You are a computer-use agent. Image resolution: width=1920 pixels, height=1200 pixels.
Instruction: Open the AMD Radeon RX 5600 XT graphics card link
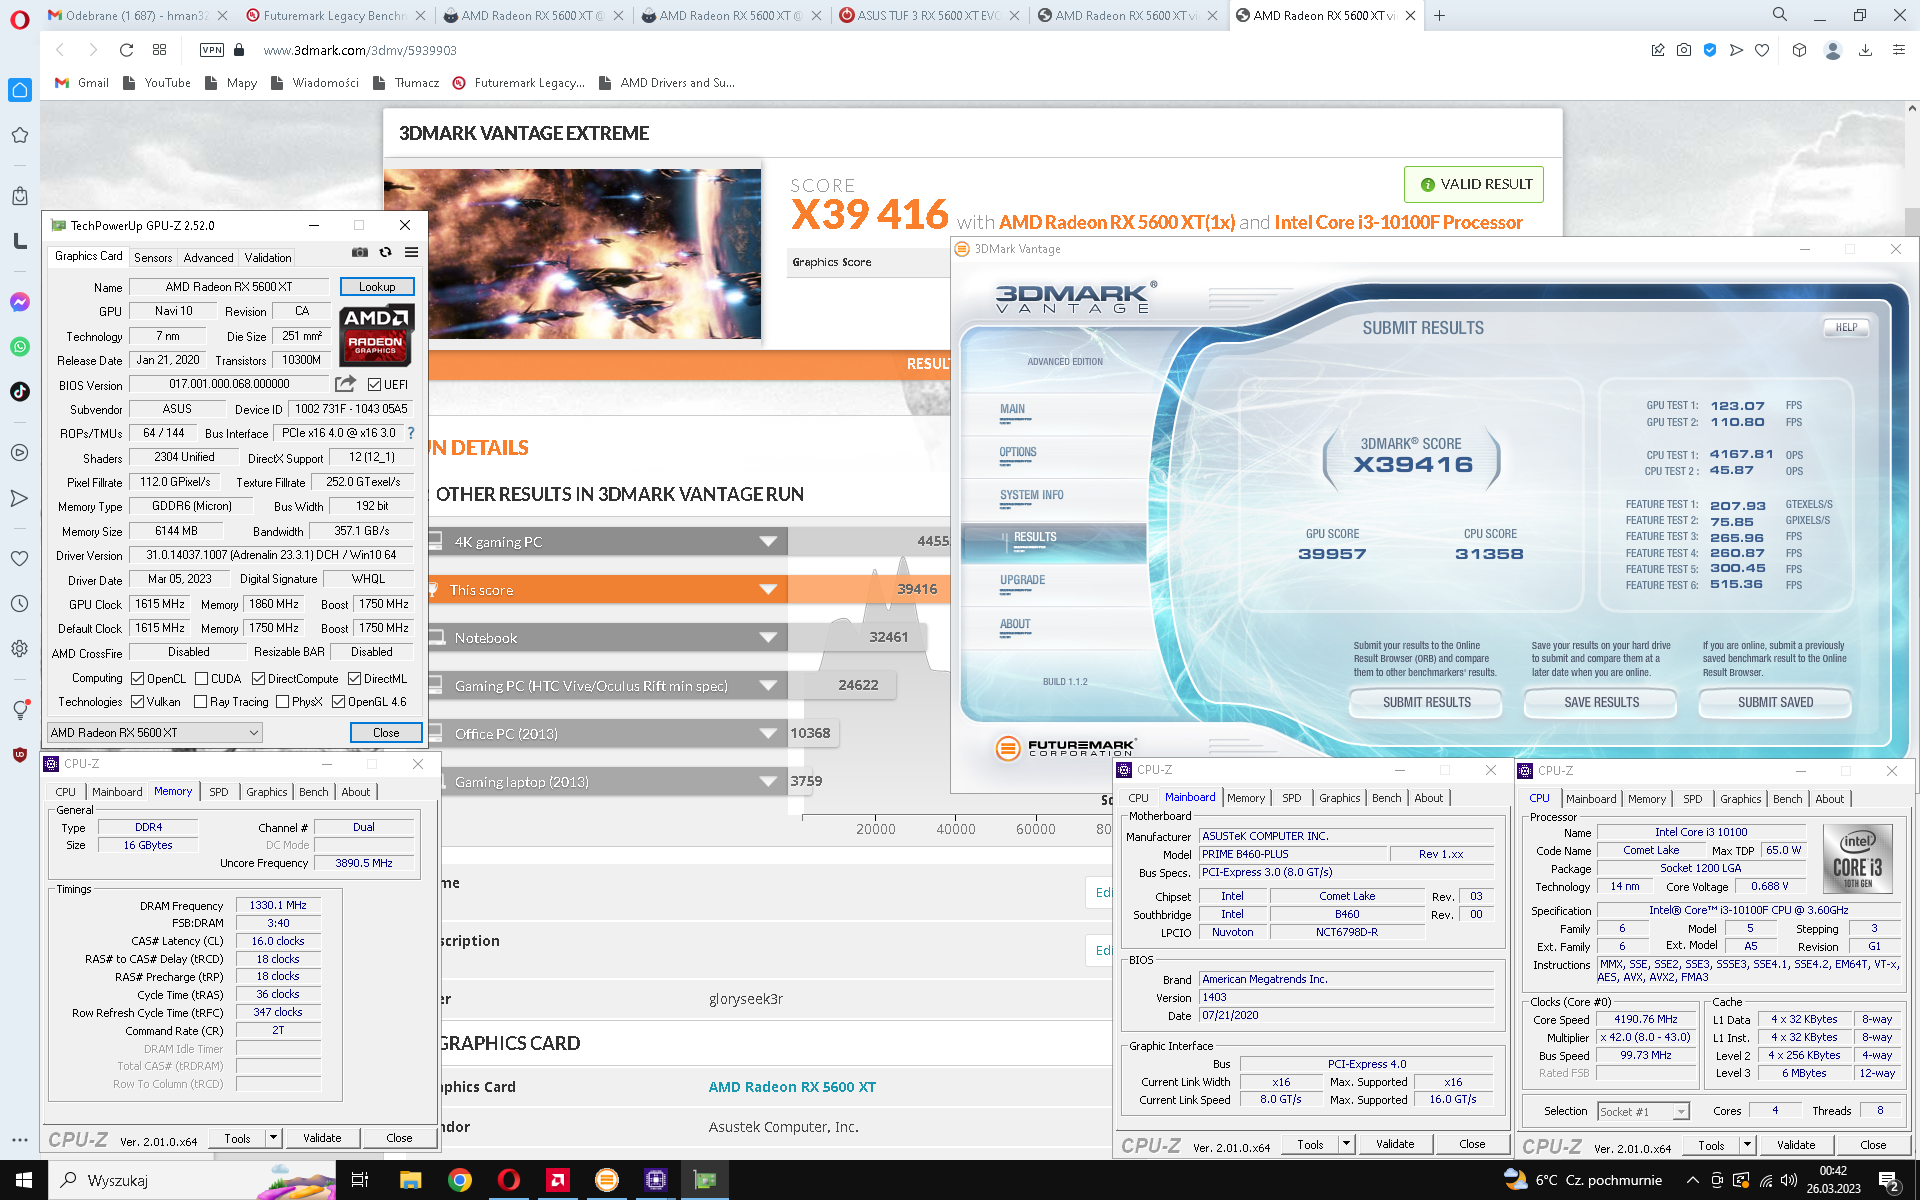(792, 1087)
